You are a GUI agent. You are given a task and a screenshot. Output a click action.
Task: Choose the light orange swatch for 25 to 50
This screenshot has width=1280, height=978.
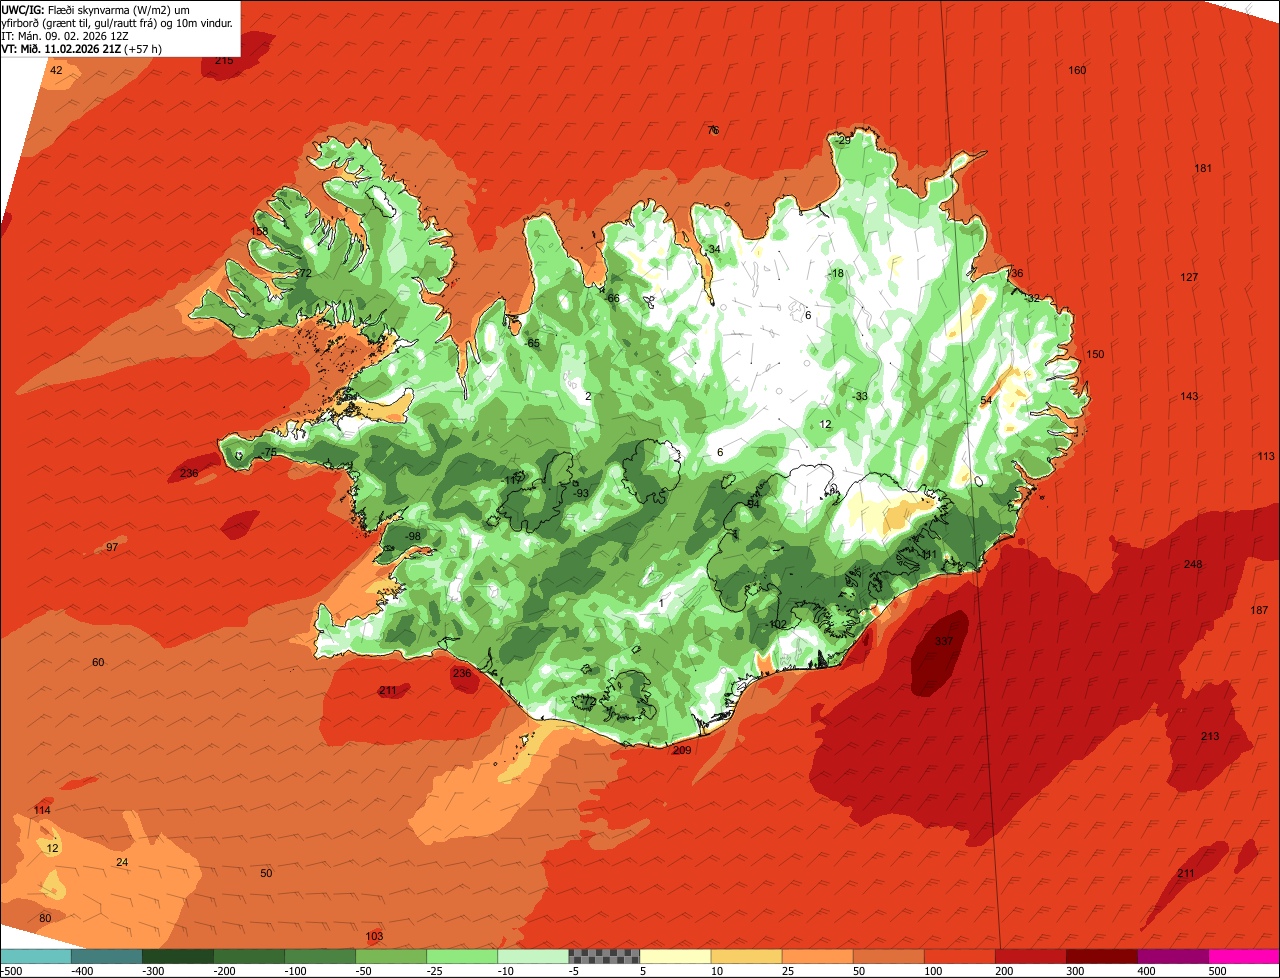pos(816,956)
